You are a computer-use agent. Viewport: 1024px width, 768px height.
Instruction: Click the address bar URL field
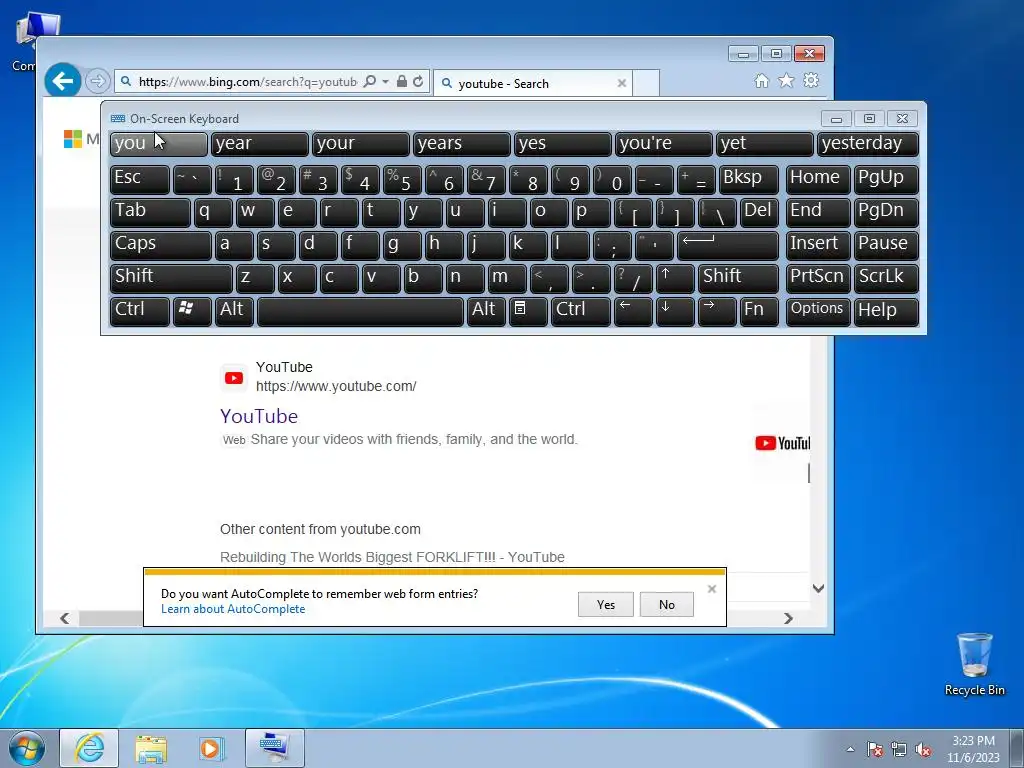(x=248, y=82)
